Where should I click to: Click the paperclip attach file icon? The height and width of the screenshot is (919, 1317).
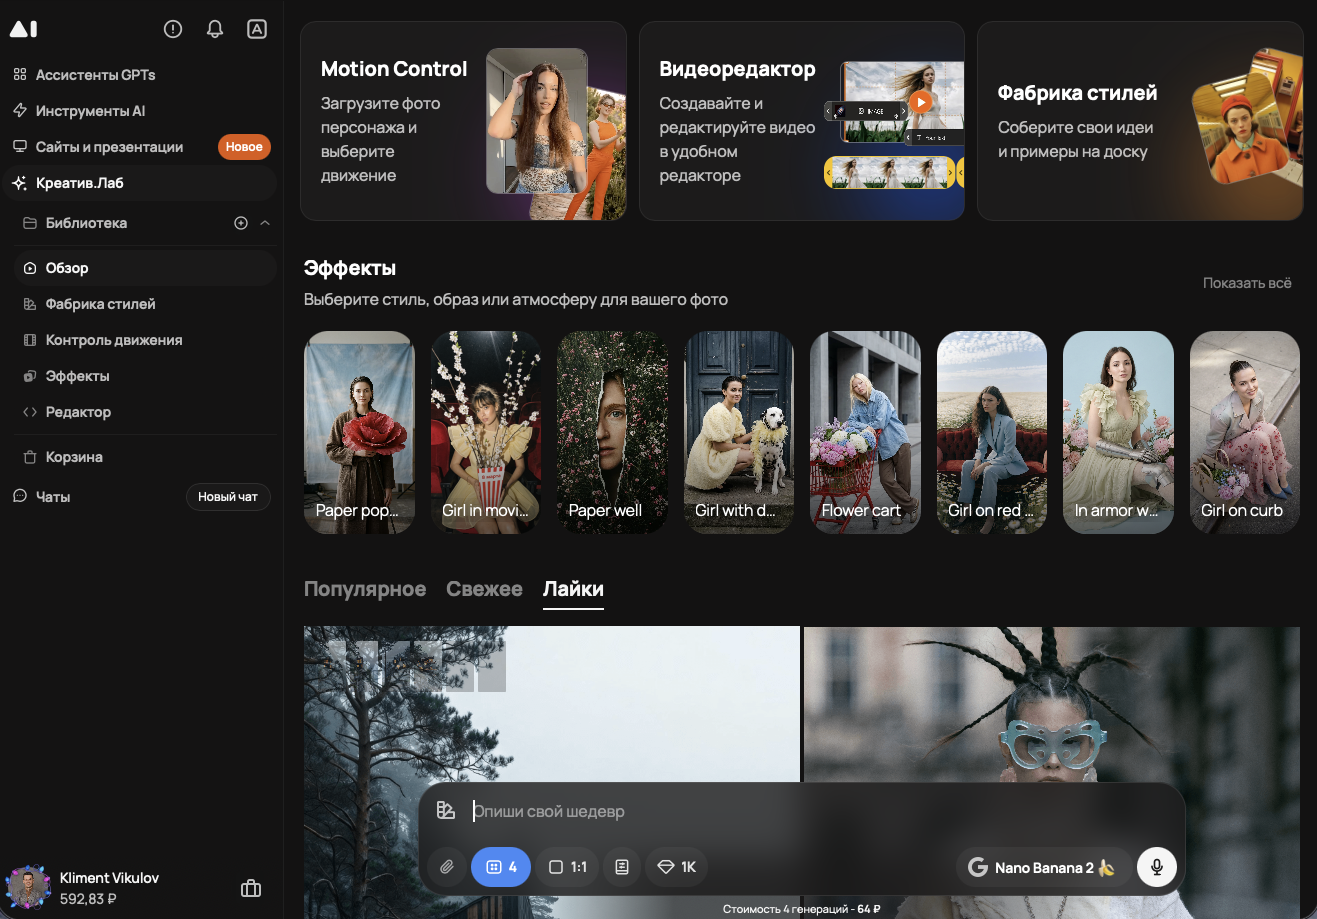447,867
